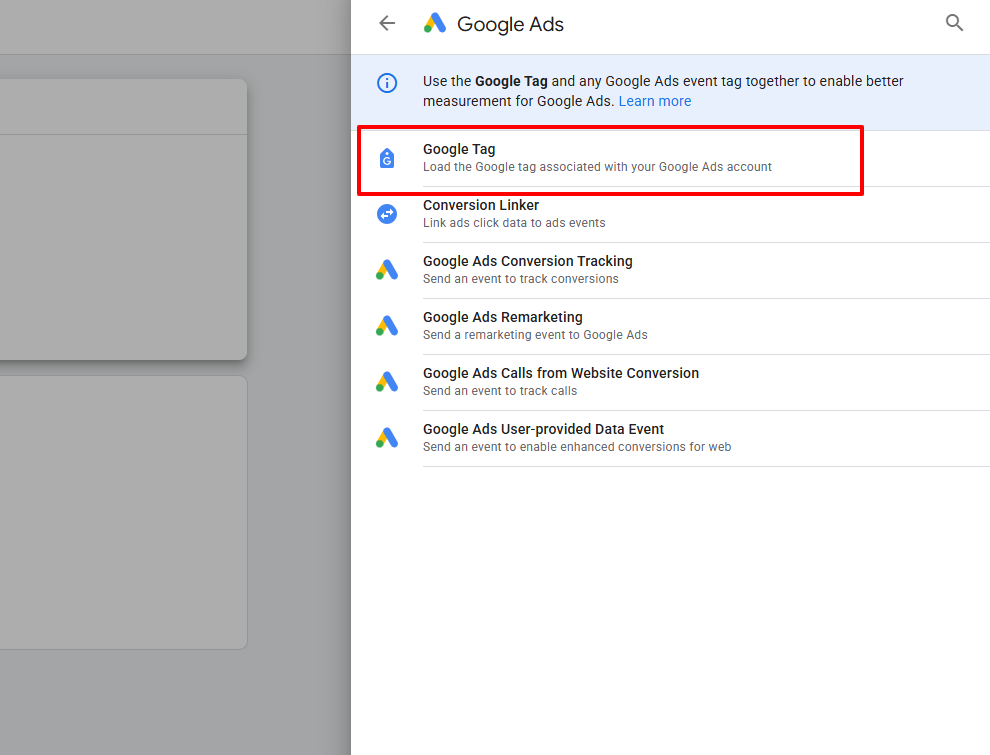The image size is (990, 755).
Task: Pick Google Ads User-provided Data Event
Action: [x=671, y=439]
